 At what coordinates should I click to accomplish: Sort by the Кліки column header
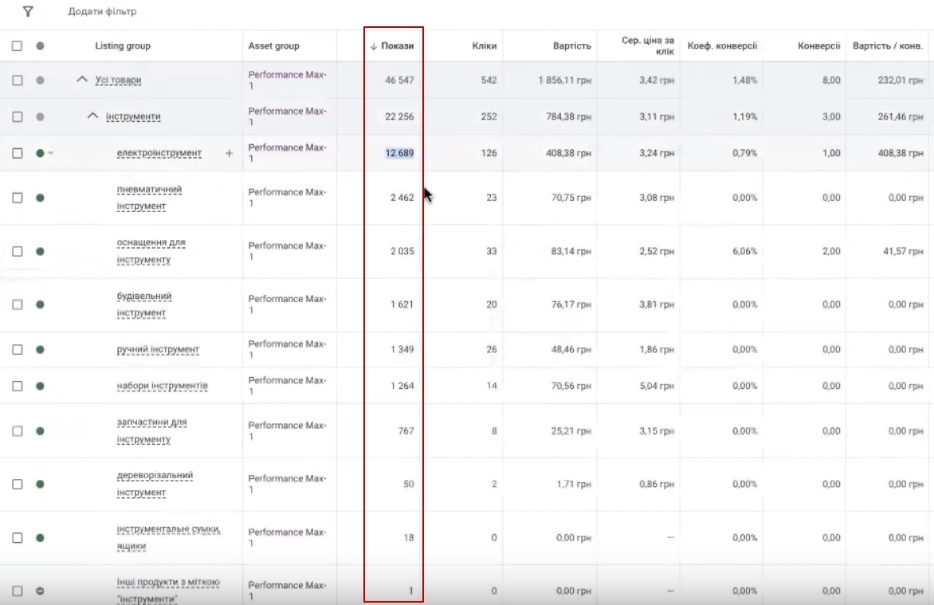point(484,46)
